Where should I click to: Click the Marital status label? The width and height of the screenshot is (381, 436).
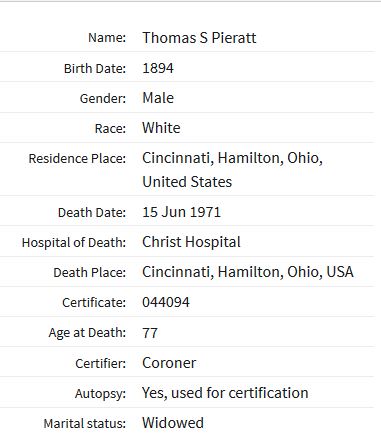pyautogui.click(x=85, y=424)
